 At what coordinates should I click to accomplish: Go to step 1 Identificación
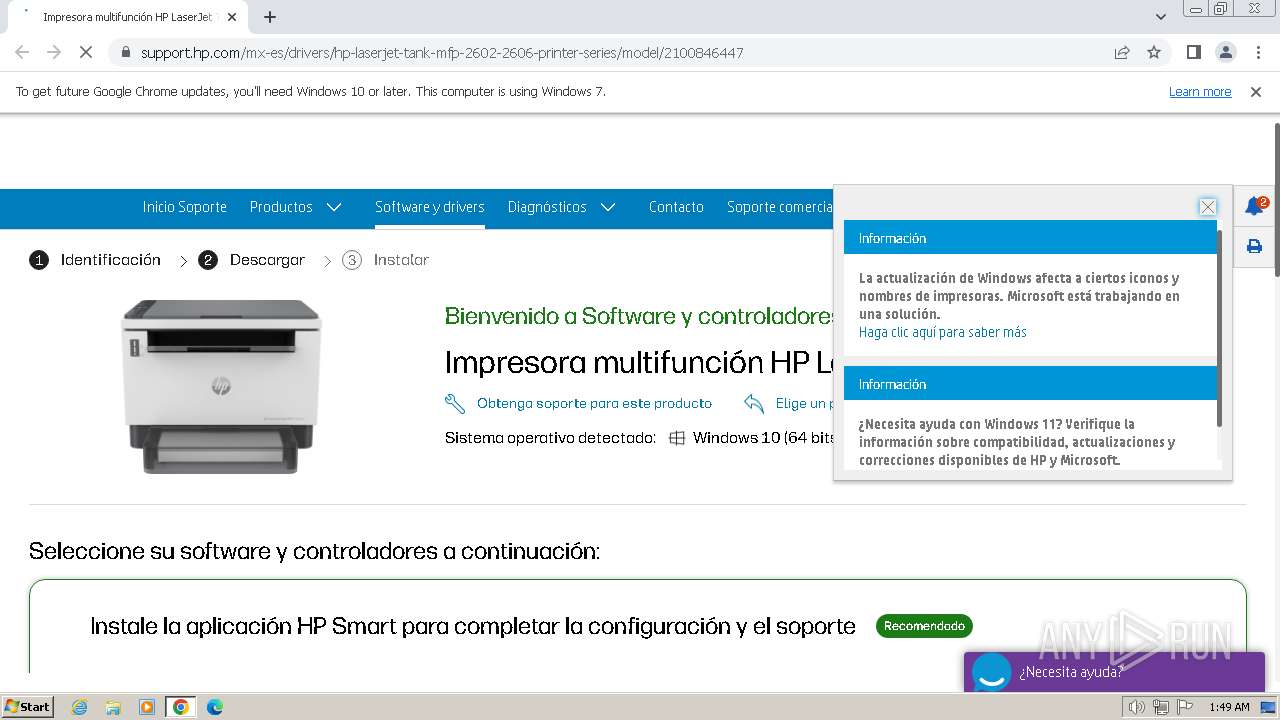[95, 260]
